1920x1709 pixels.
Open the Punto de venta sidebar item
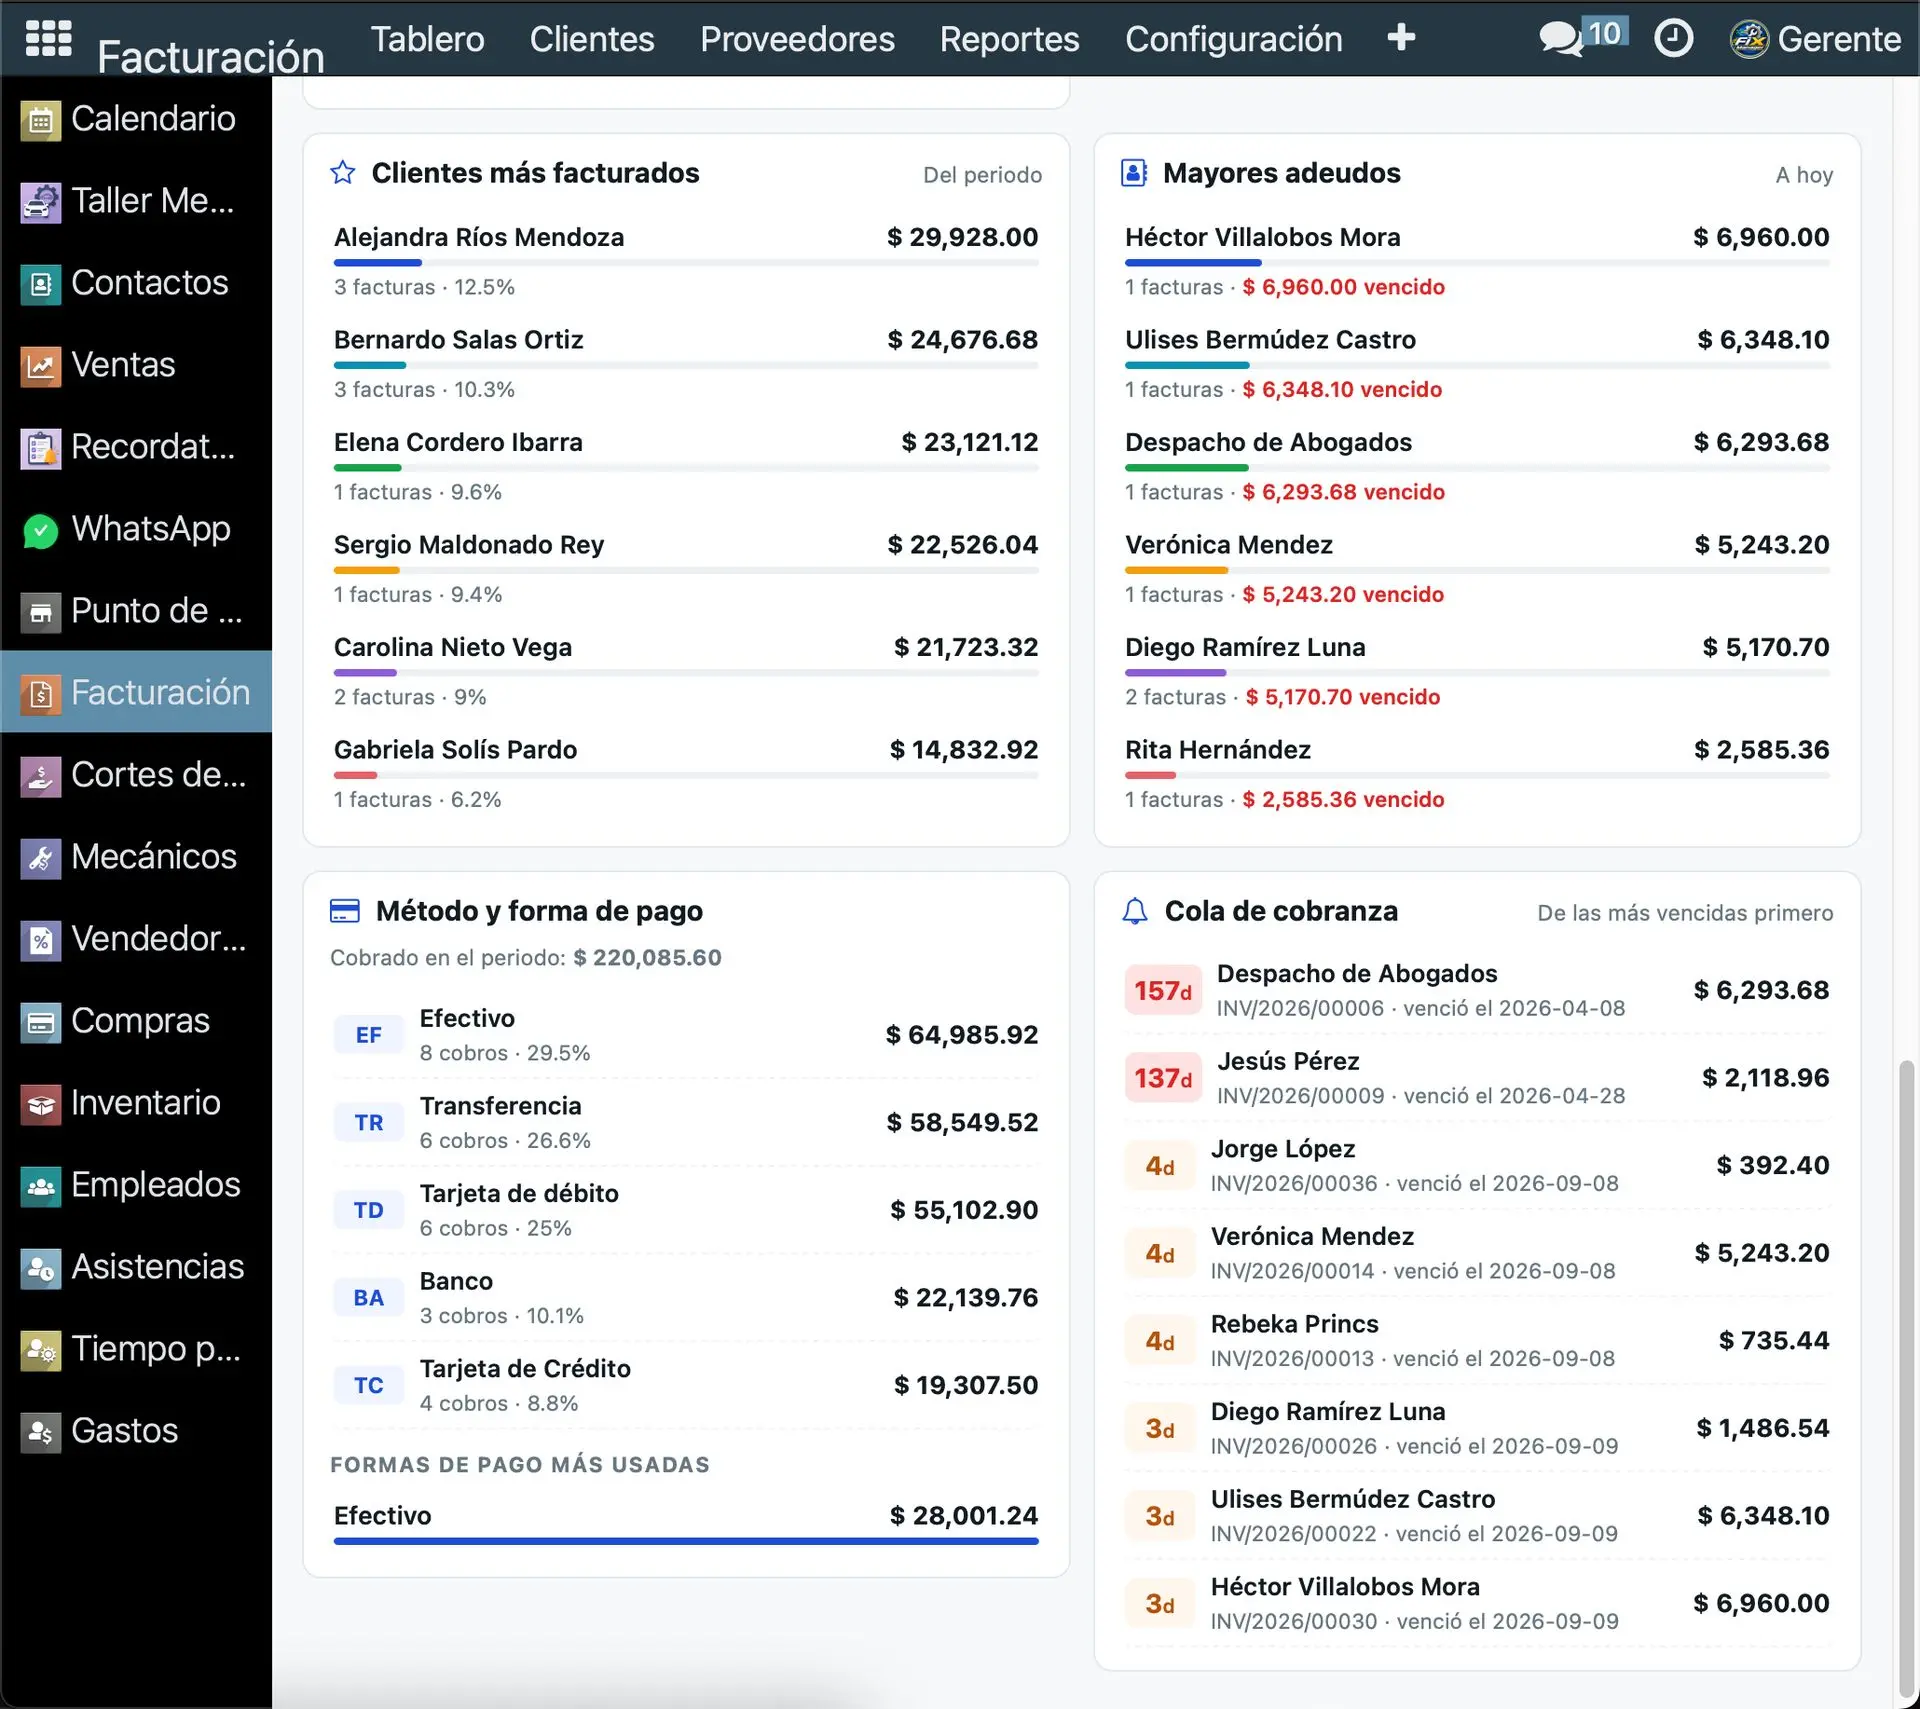click(136, 611)
